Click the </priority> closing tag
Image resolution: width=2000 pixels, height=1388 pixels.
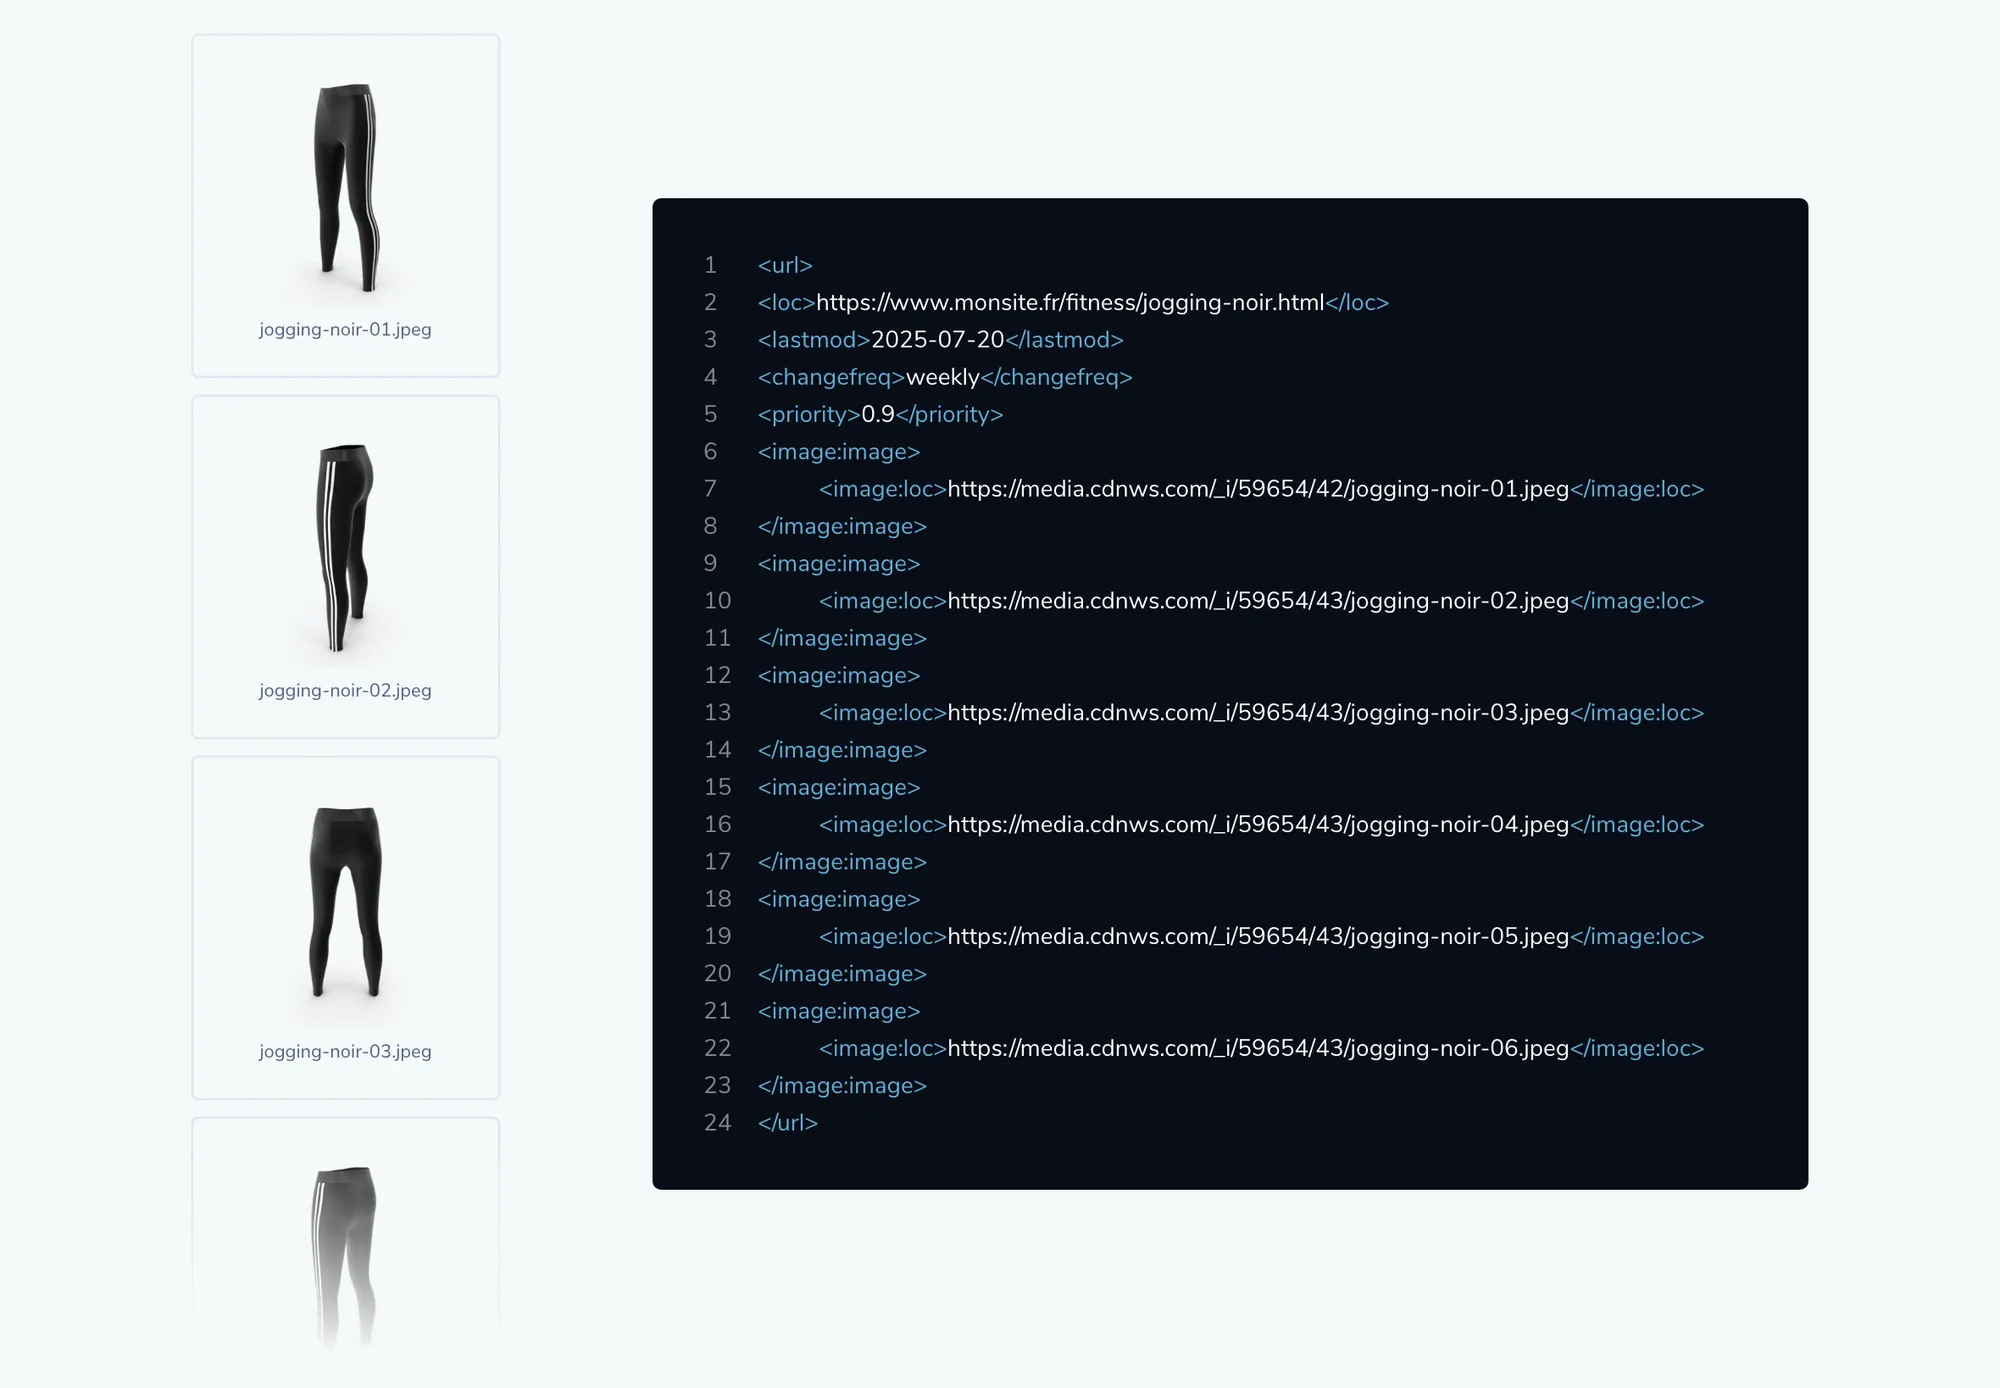click(949, 414)
